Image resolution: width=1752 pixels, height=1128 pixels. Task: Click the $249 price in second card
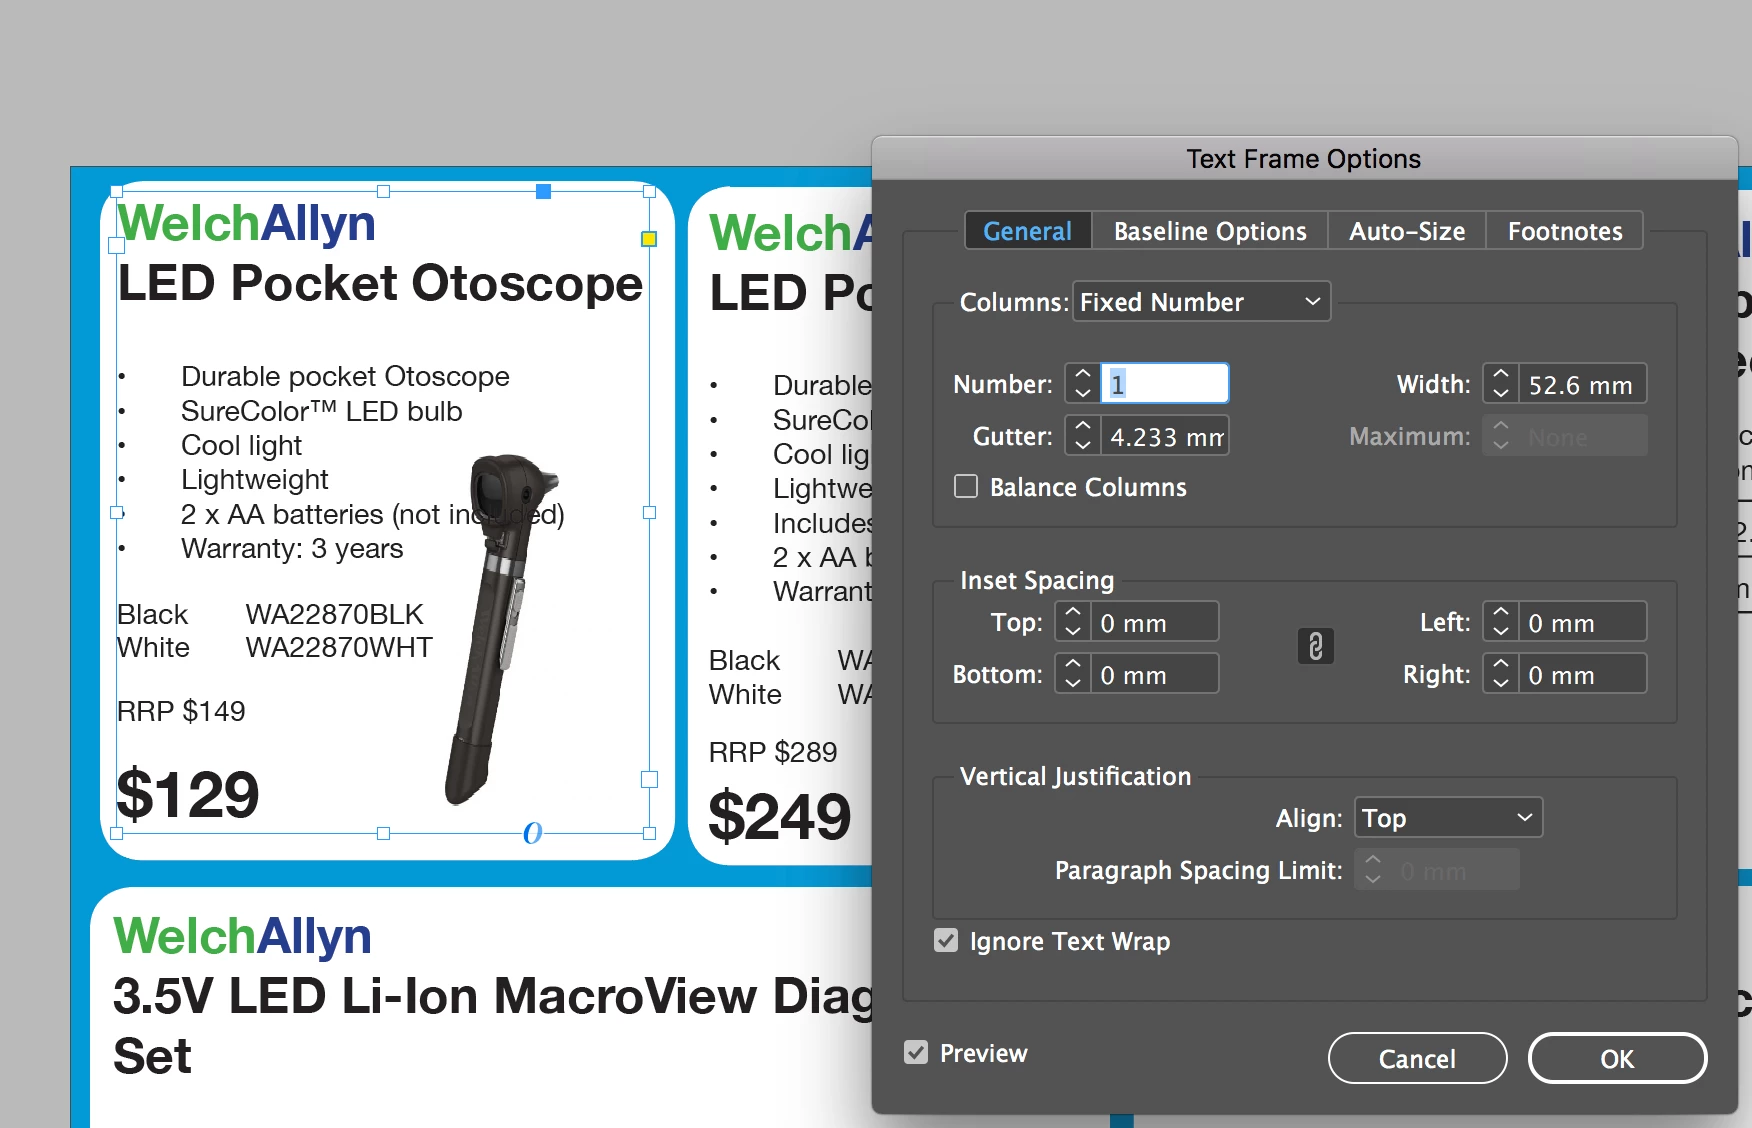780,816
